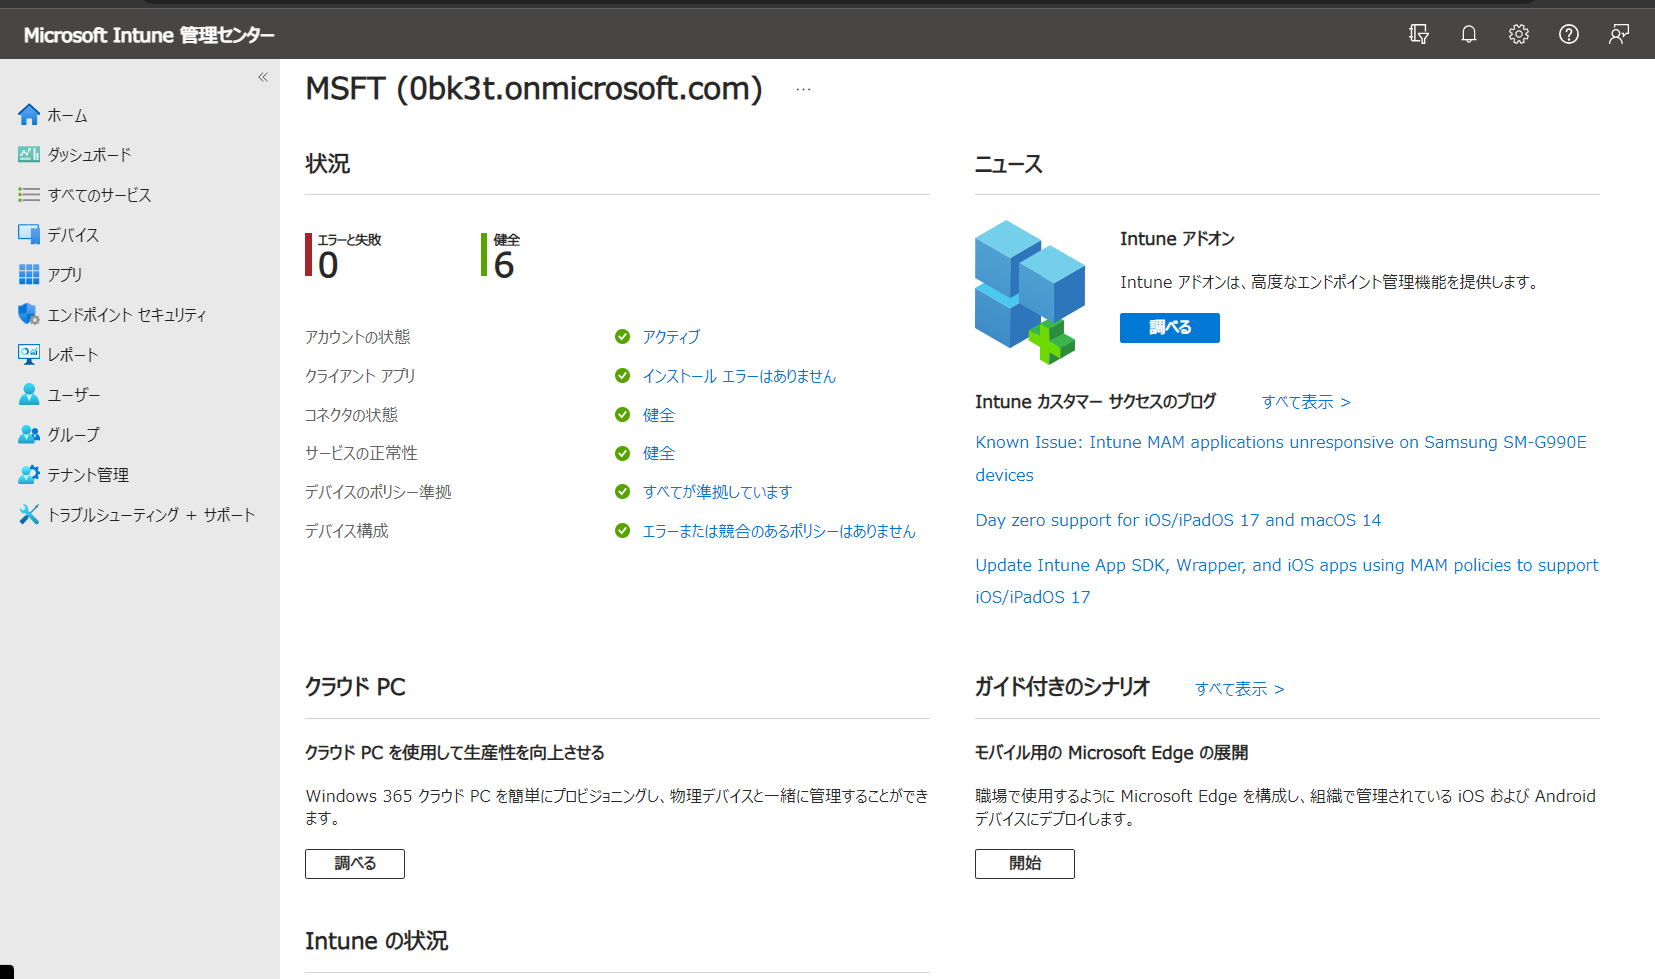Click the blue 調べる button under Intune アドオン
The image size is (1655, 979).
[x=1169, y=328]
